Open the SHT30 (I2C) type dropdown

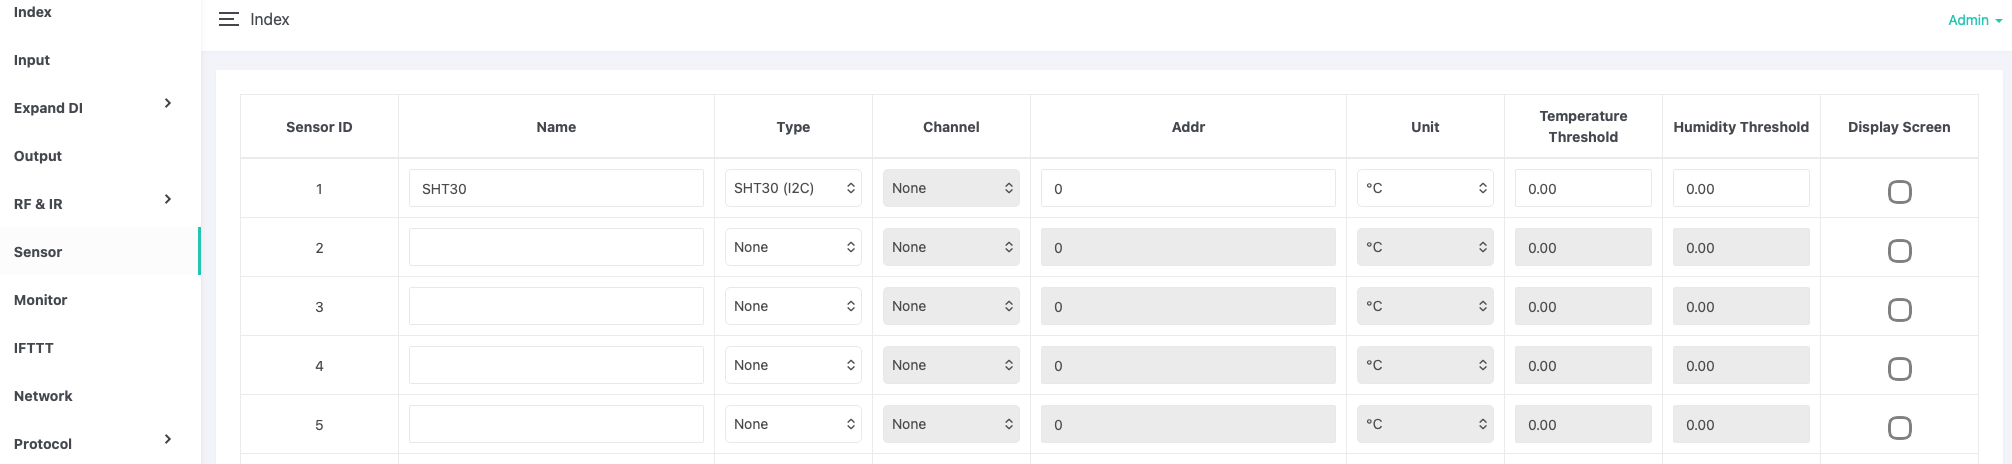793,188
